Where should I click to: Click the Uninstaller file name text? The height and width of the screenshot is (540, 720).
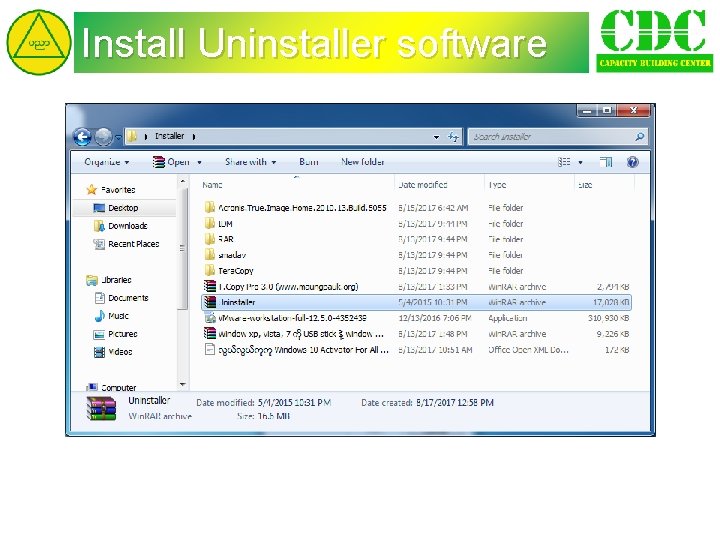237,302
